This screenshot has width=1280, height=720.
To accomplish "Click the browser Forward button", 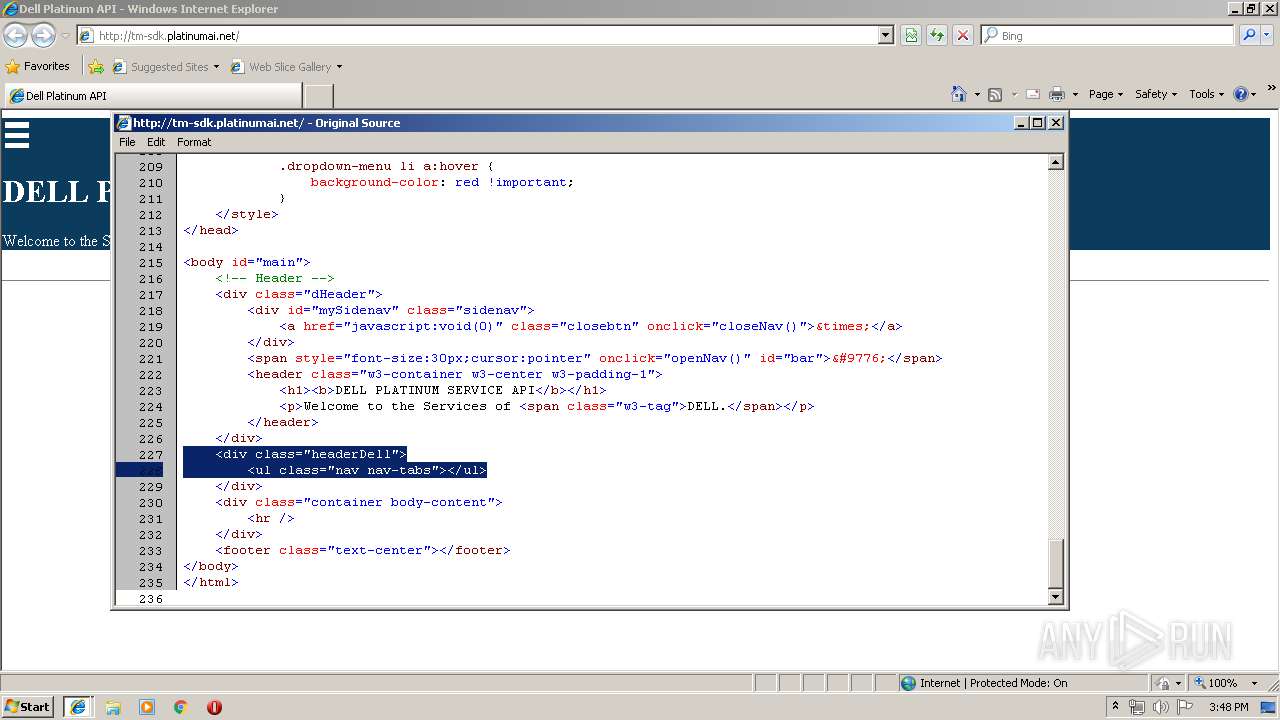I will (43, 36).
